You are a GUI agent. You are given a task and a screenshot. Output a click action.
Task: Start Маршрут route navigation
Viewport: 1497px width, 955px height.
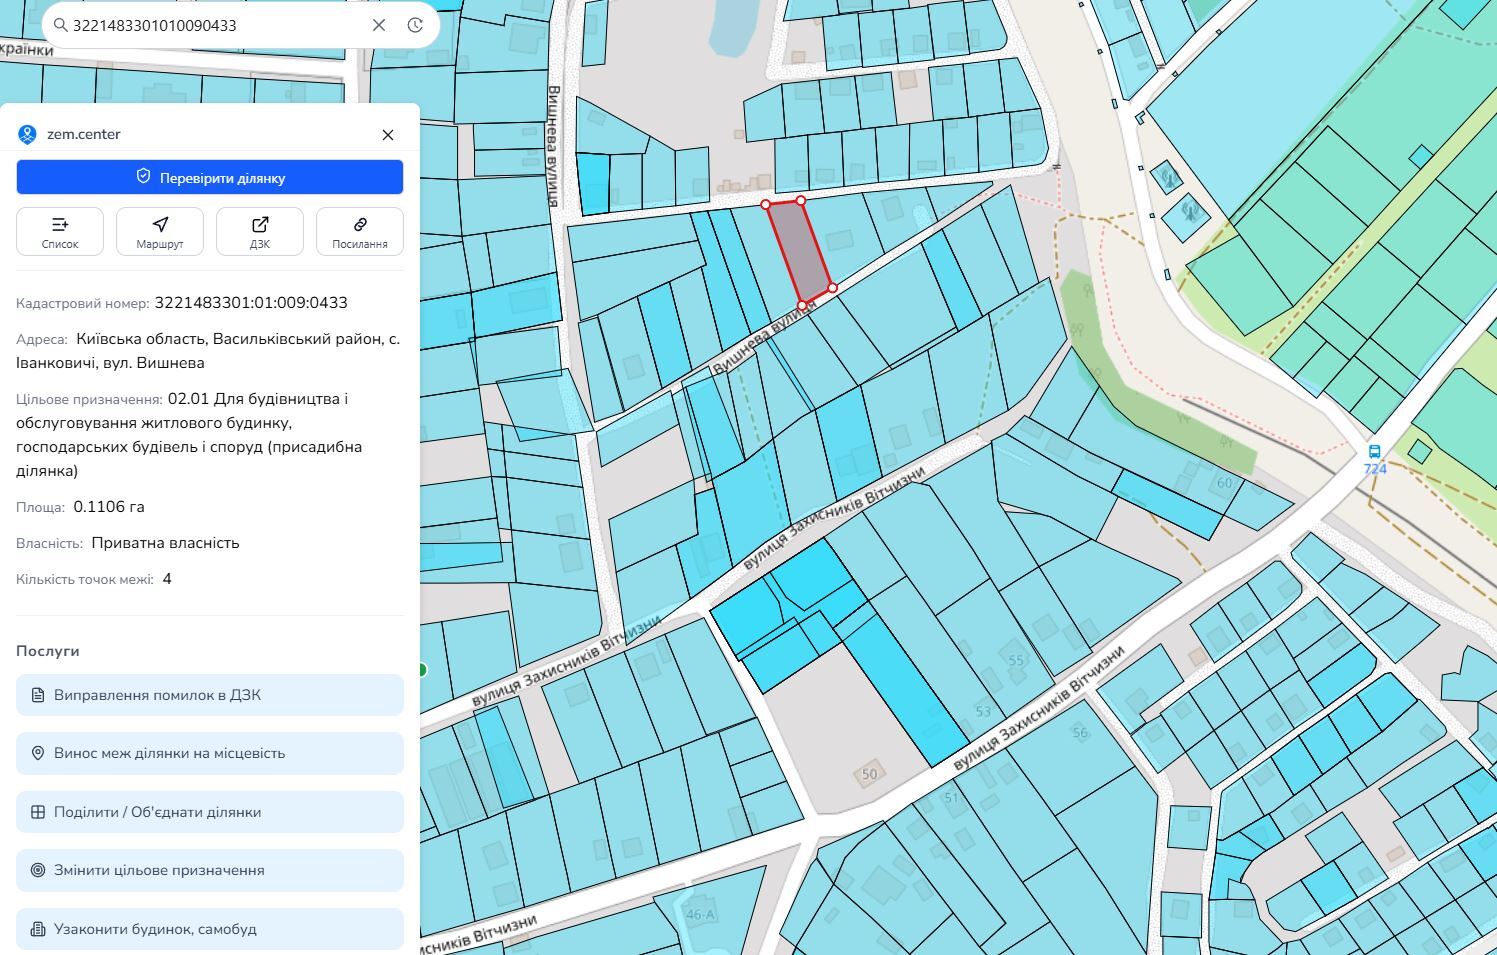pyautogui.click(x=160, y=231)
